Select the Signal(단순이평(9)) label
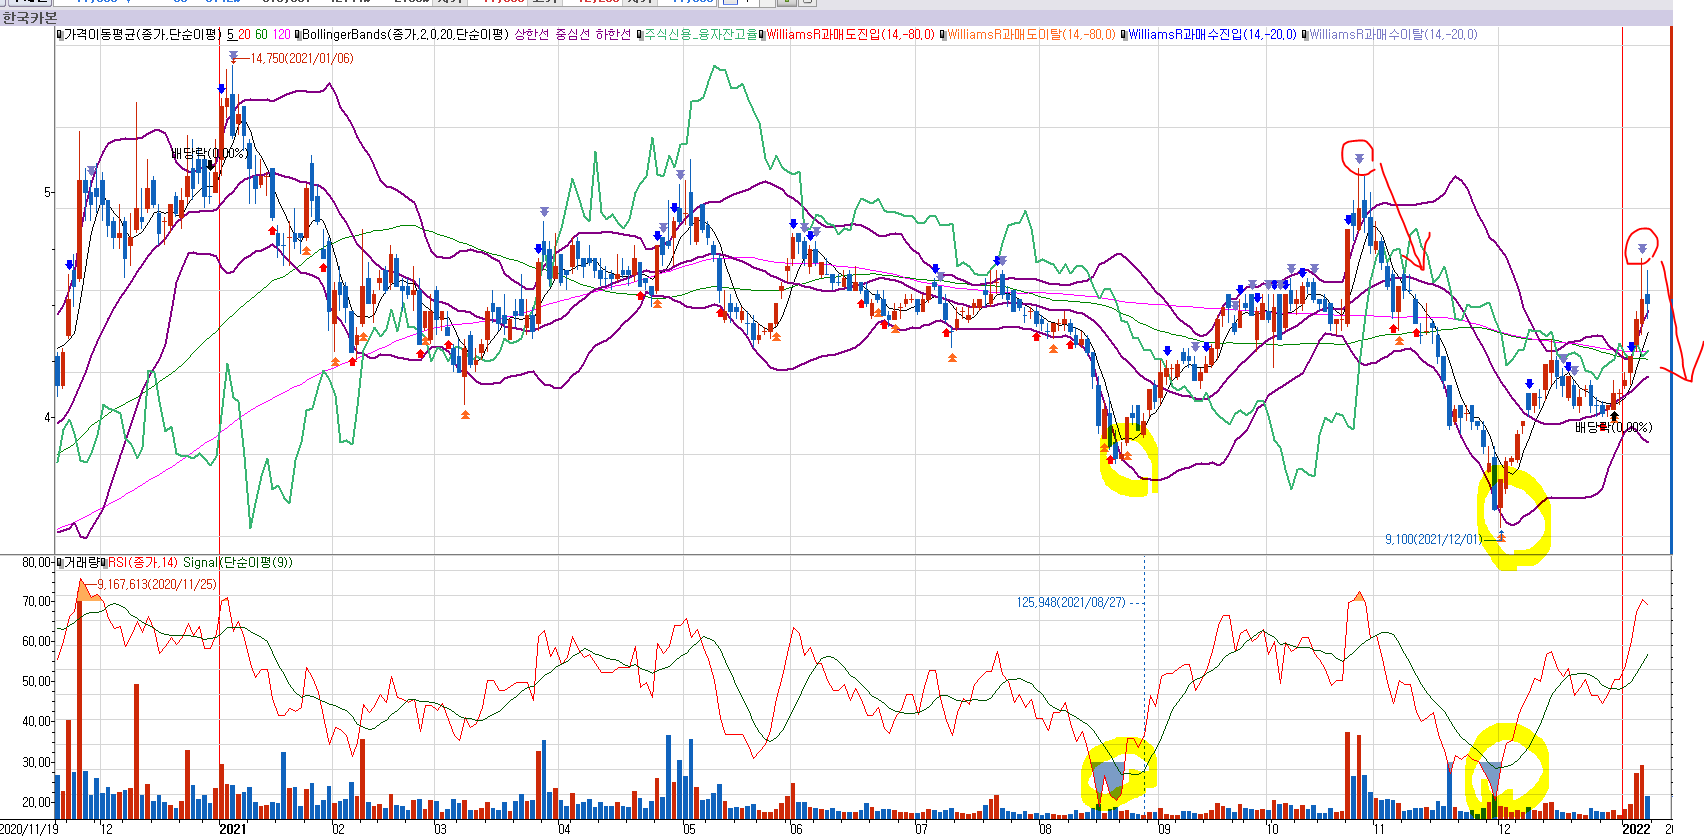The image size is (1704, 836). [238, 562]
